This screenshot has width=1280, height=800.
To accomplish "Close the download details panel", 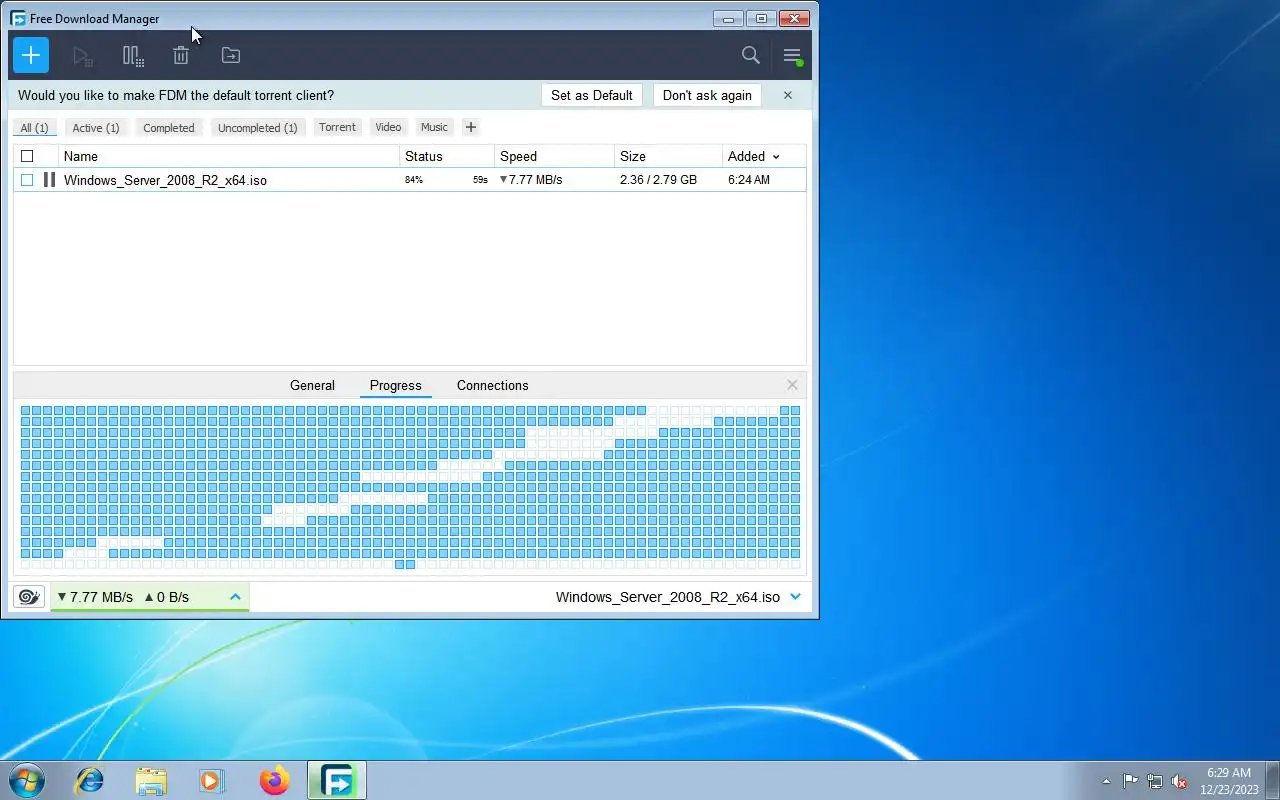I will [792, 385].
